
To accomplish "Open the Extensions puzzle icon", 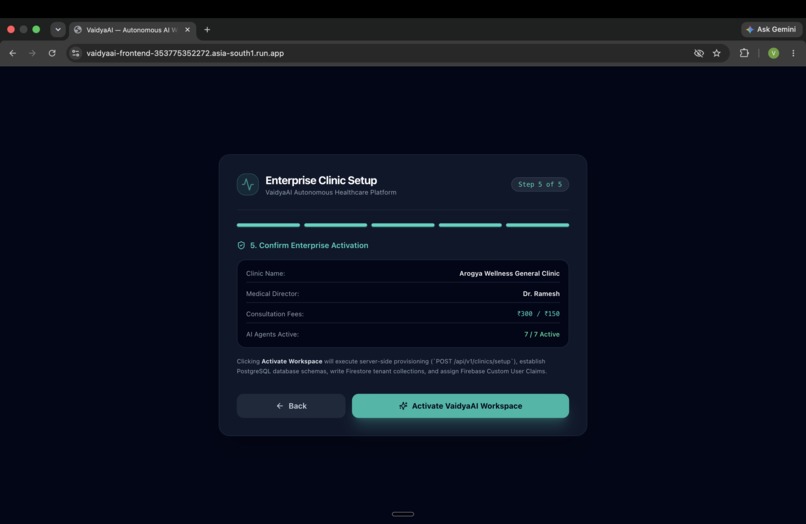I will 744,53.
